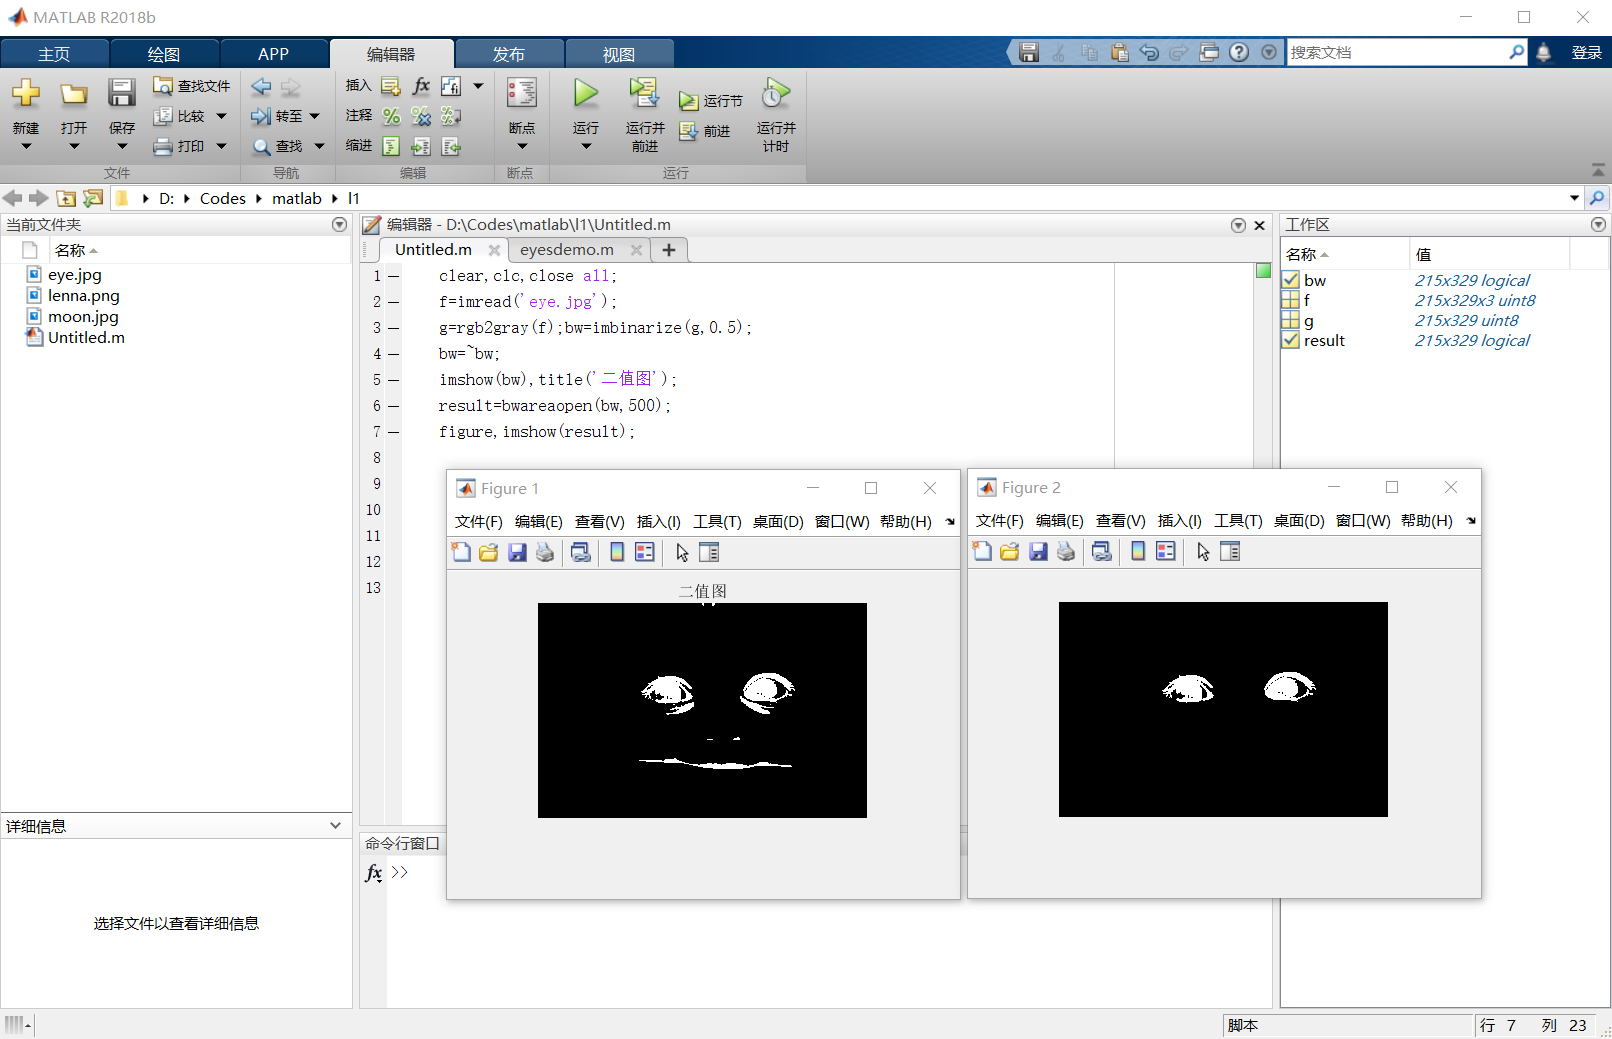Switch to the 绘图 ribbon tab
The image size is (1612, 1039).
click(x=164, y=54)
